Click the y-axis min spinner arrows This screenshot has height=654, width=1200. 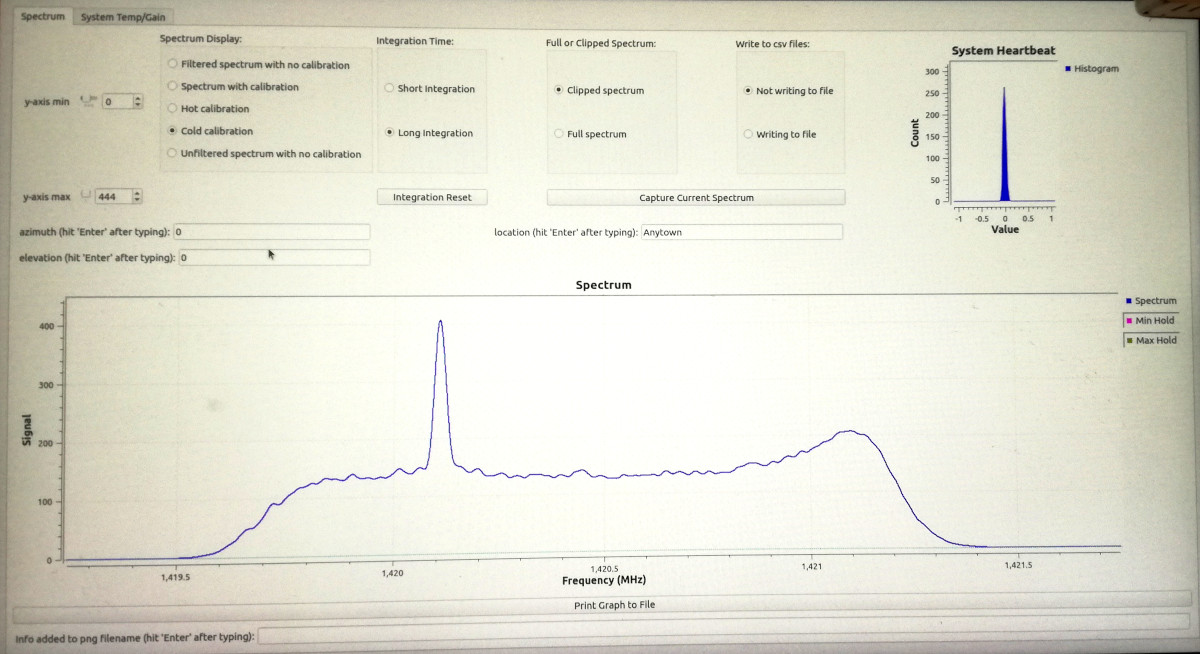(x=138, y=102)
